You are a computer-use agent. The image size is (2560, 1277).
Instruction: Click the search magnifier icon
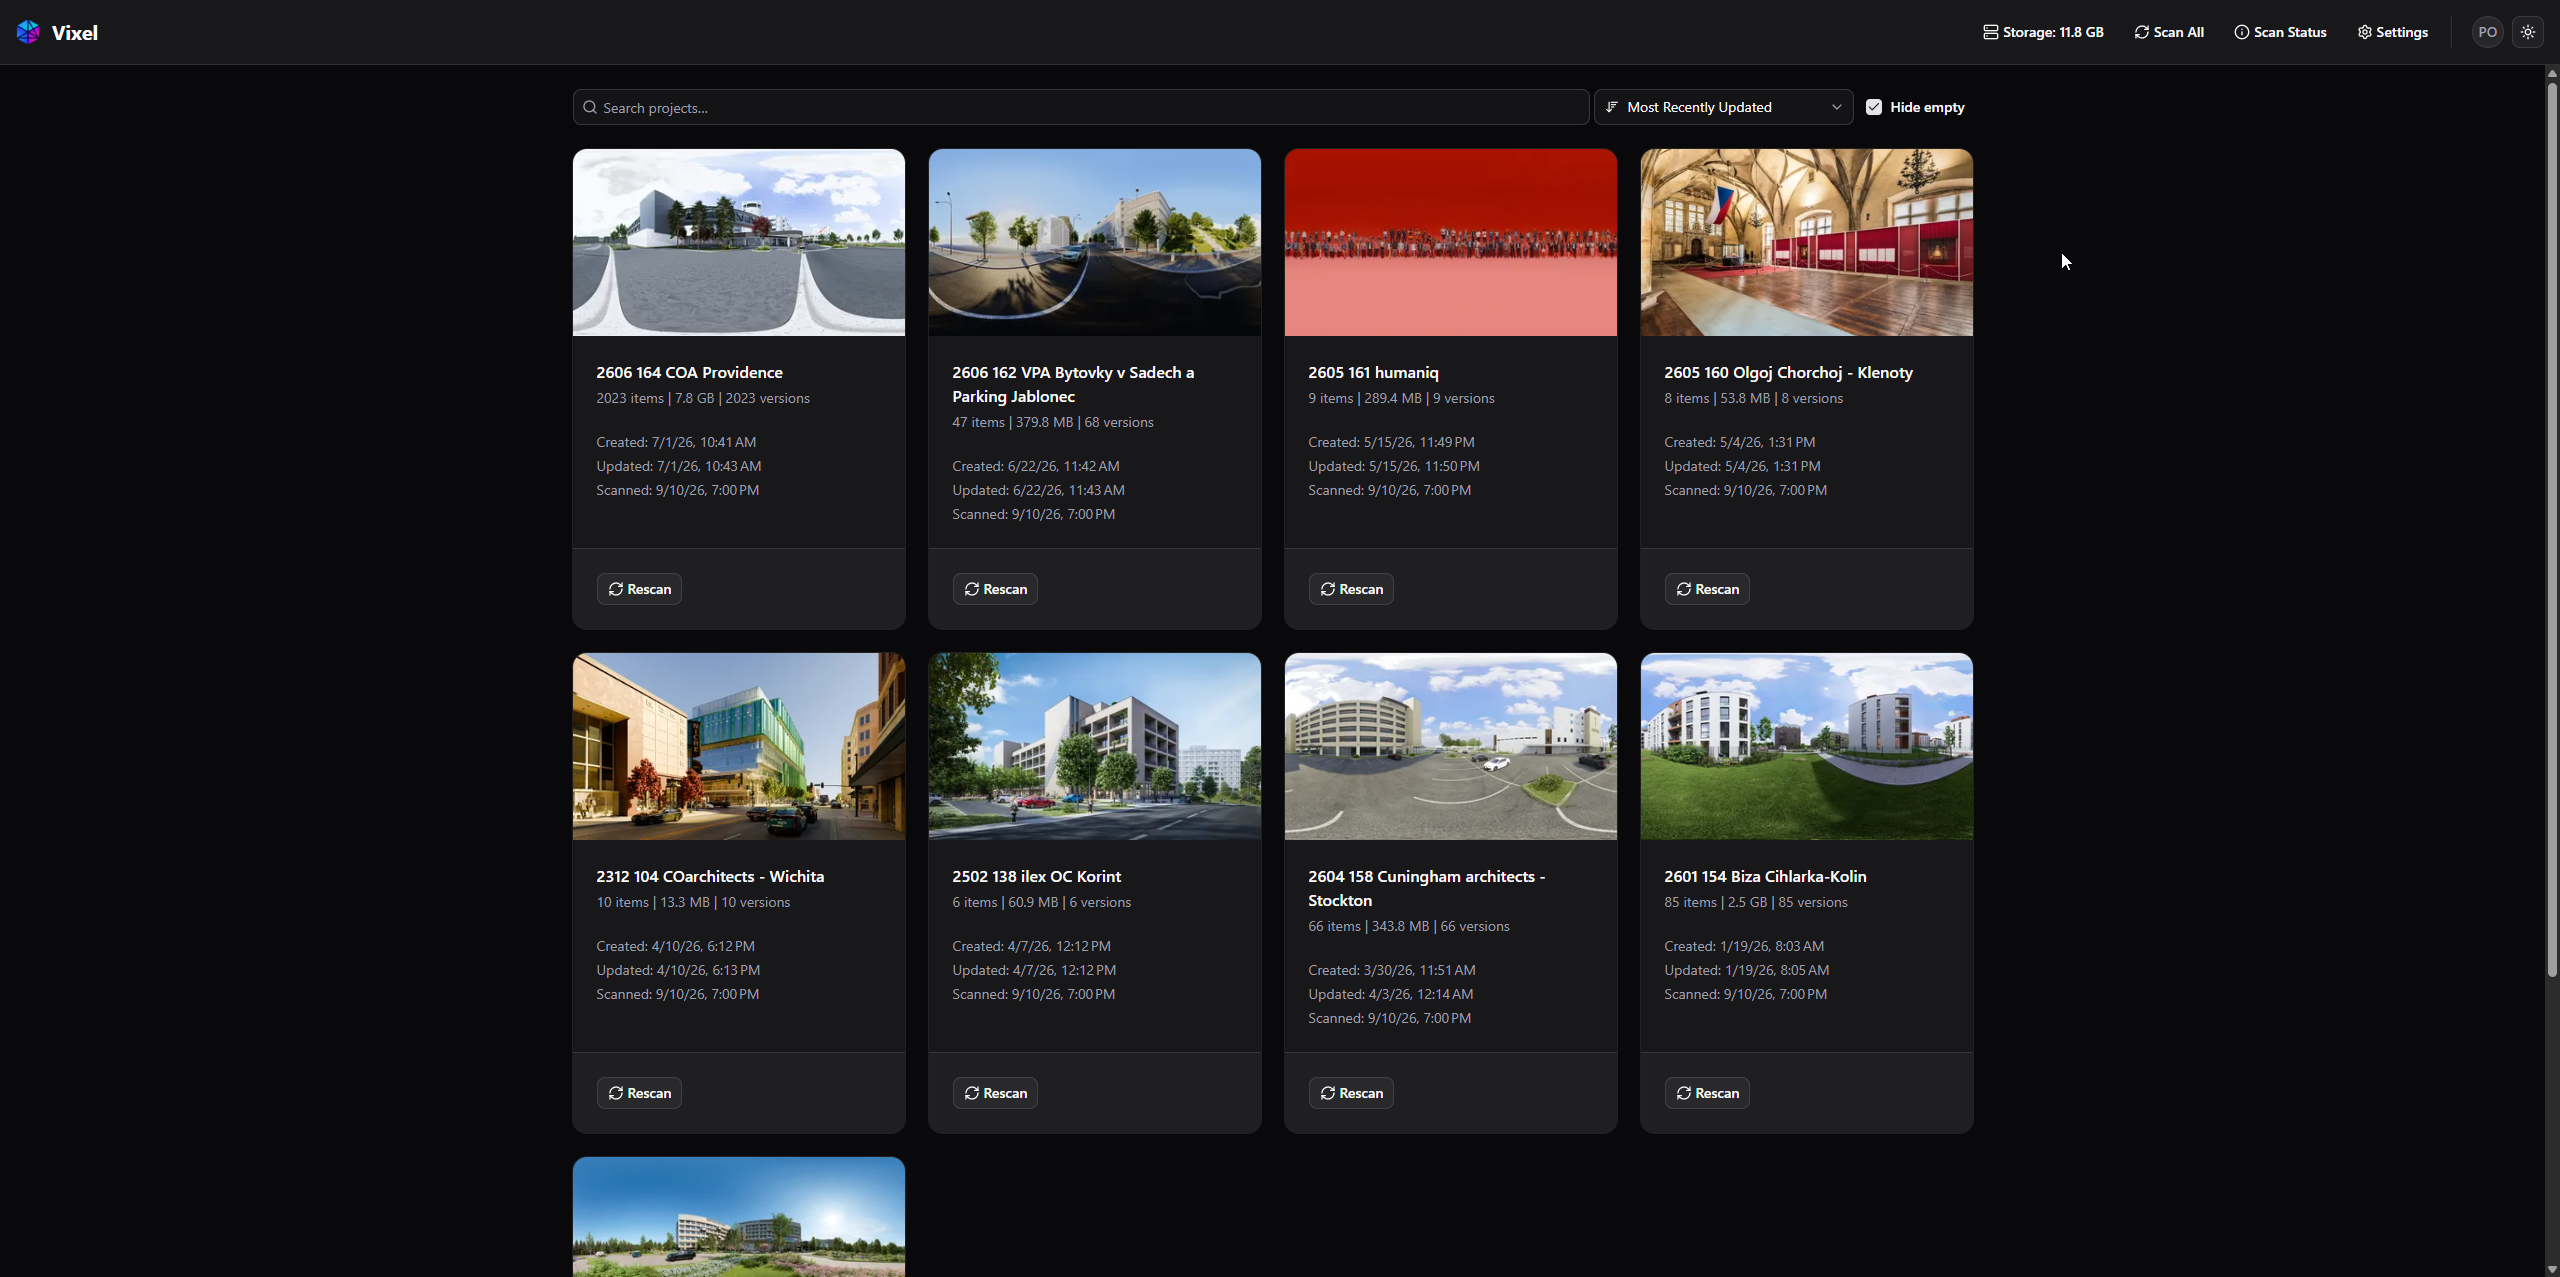pyautogui.click(x=590, y=107)
